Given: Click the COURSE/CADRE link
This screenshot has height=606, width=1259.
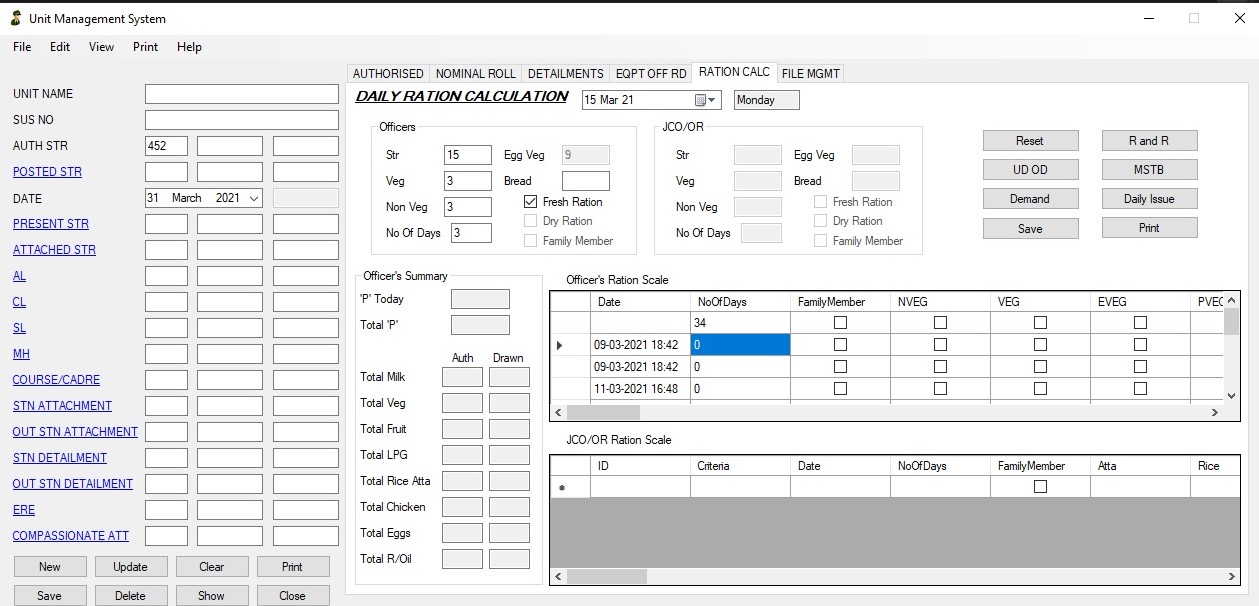Looking at the screenshot, I should tap(56, 380).
